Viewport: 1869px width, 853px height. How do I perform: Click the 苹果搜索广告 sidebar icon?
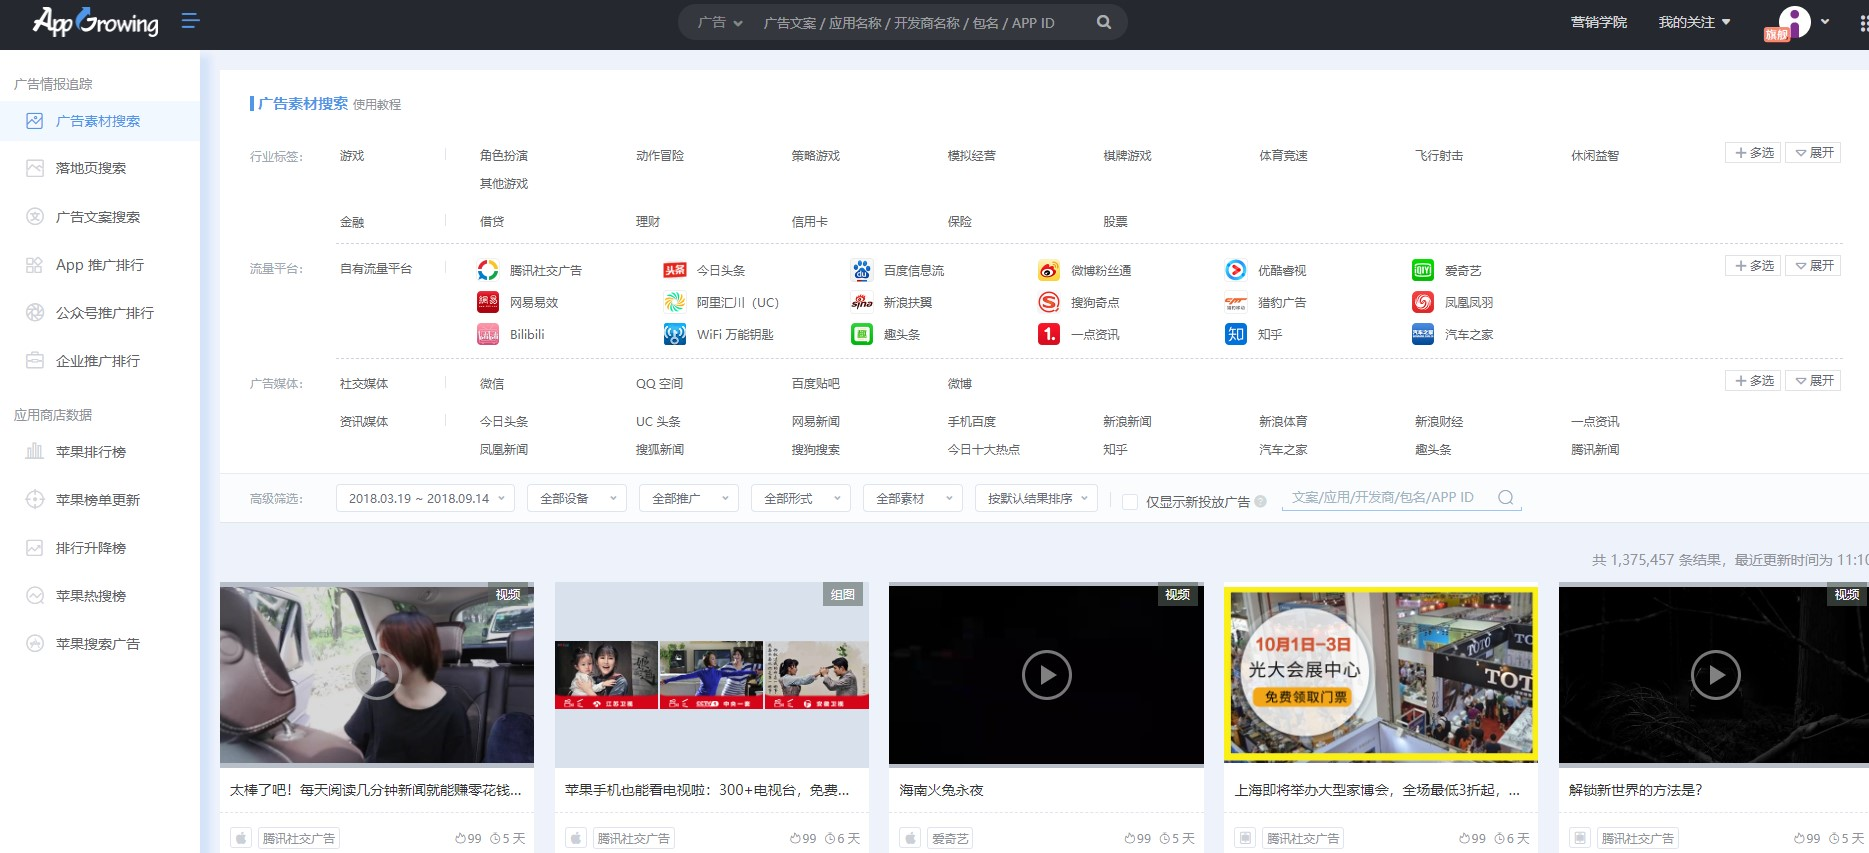[35, 643]
